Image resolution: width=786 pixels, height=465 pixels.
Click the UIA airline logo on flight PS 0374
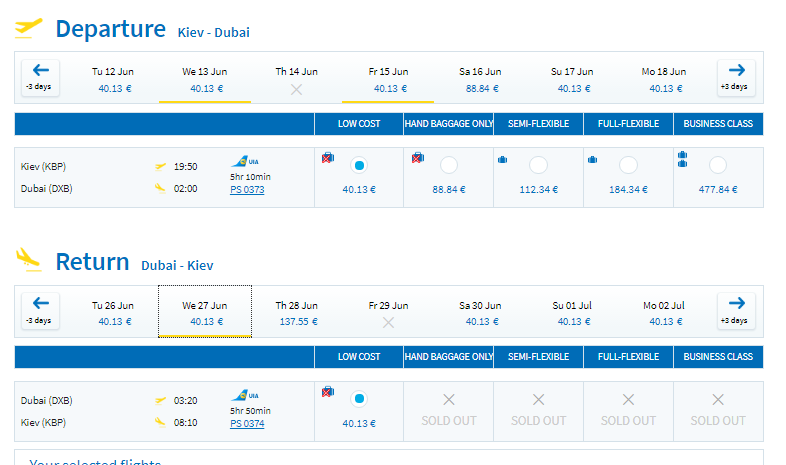click(x=245, y=395)
